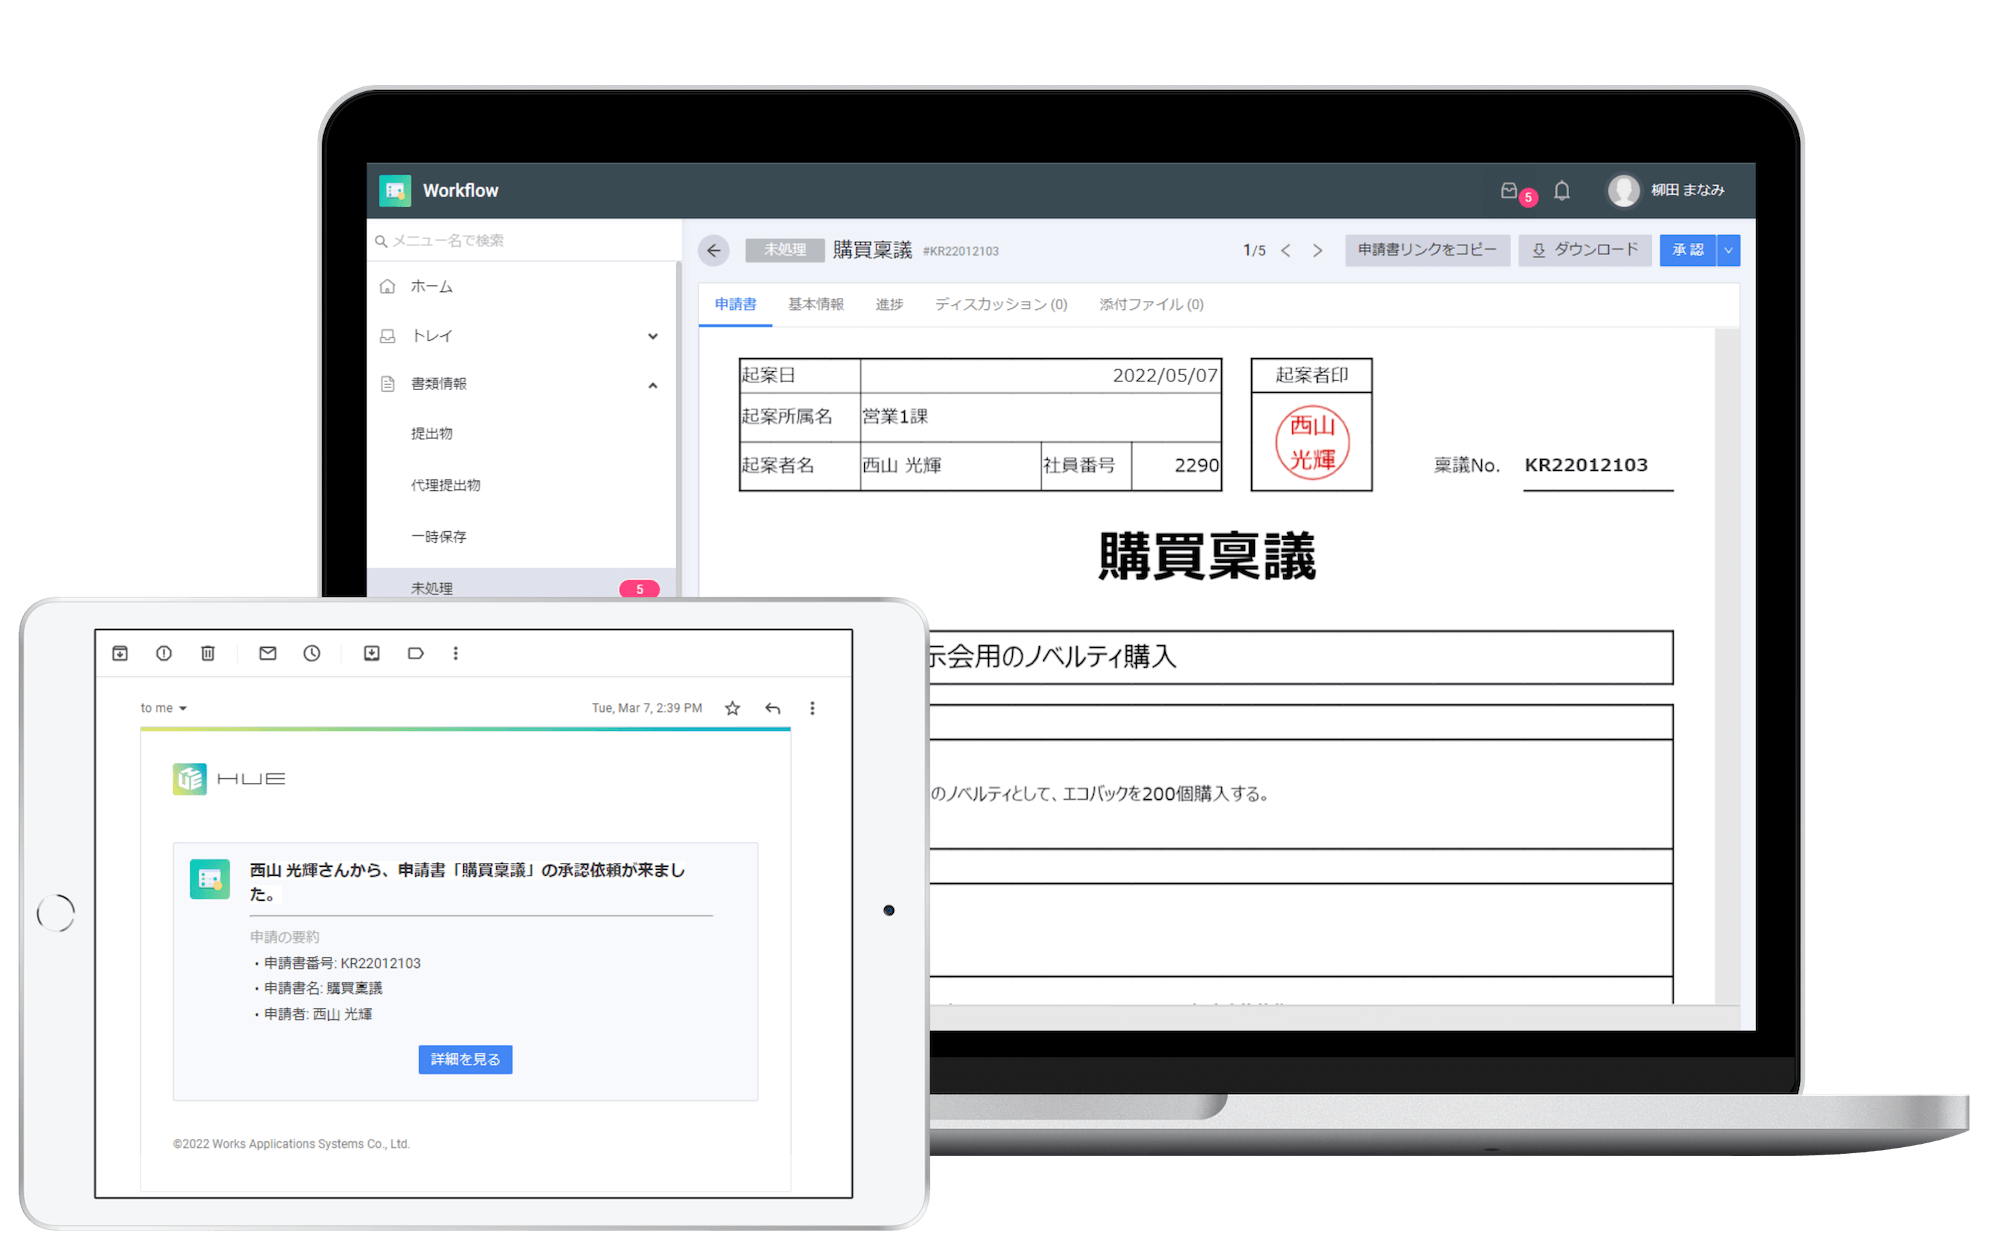2000x1250 pixels.
Task: Click the reply arrow icon
Action: (773, 708)
